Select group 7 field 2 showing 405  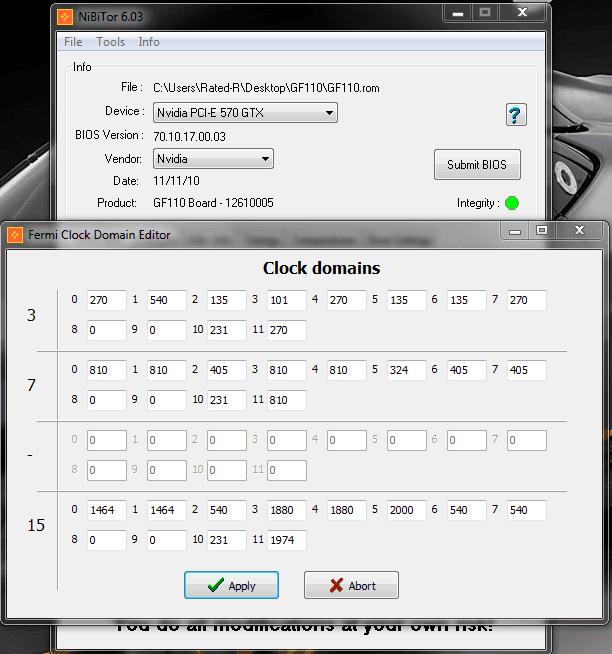(227, 370)
